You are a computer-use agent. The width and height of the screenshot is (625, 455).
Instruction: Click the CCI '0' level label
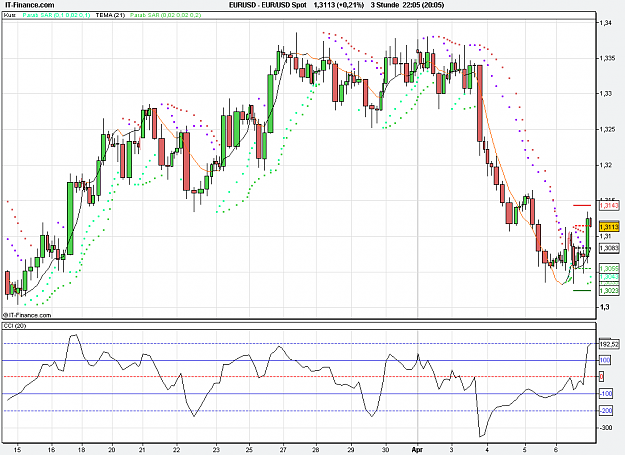(x=601, y=377)
